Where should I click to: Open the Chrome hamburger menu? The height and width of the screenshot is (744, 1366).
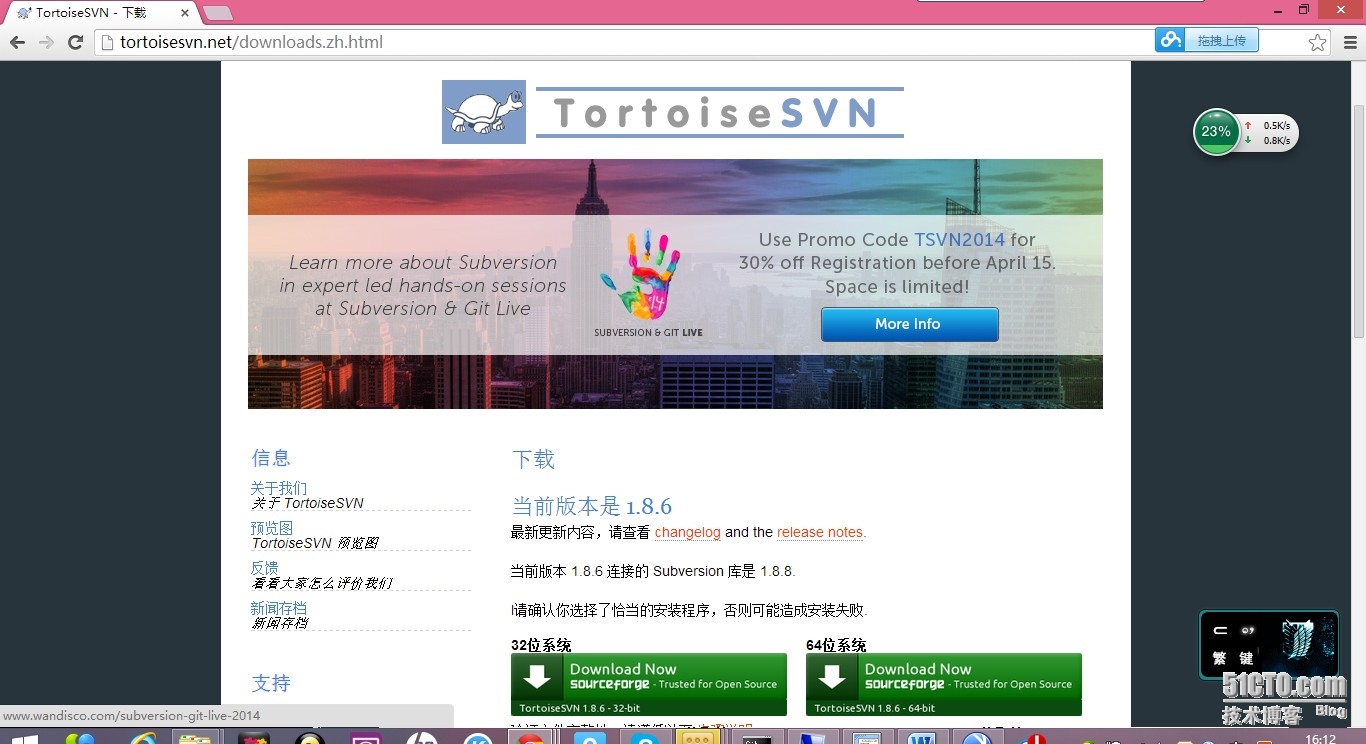click(1350, 42)
